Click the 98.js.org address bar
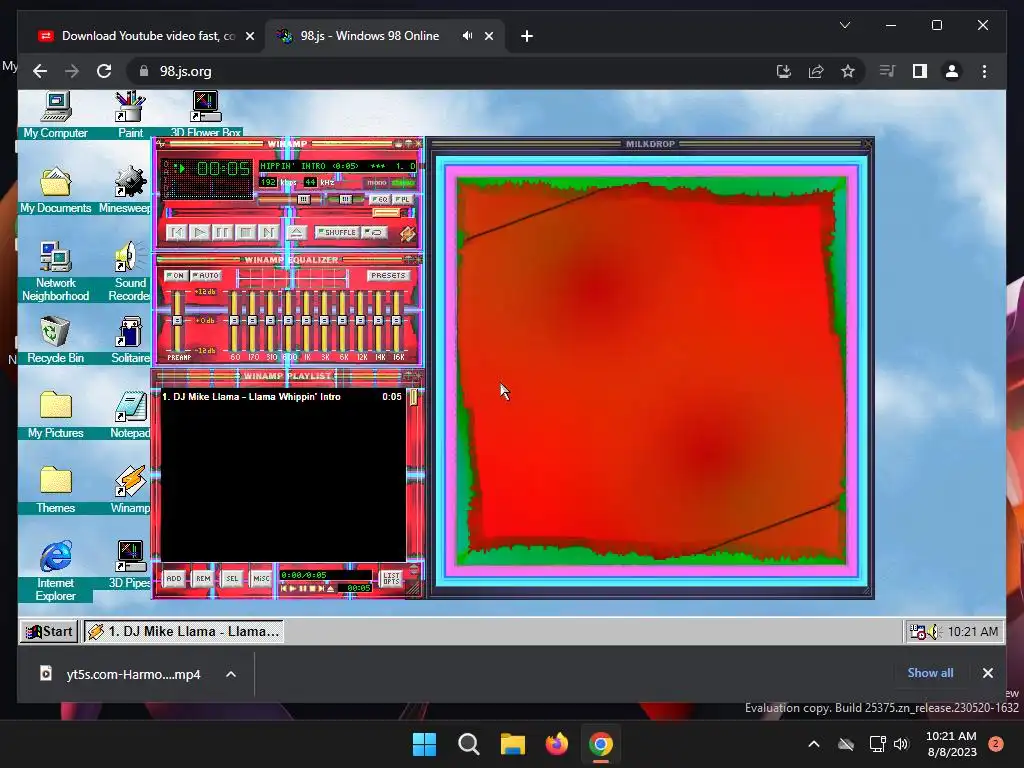This screenshot has width=1024, height=768. 451,71
